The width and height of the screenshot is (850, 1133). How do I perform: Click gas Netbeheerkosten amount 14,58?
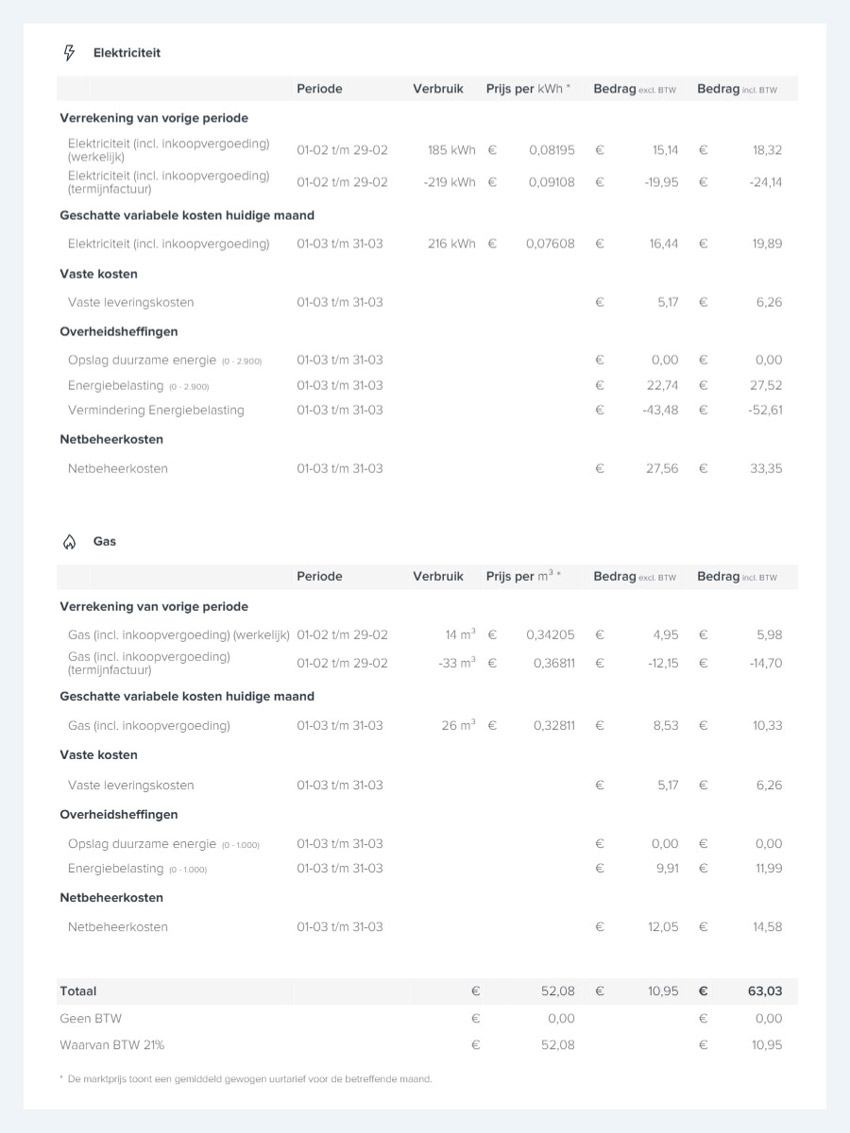[x=767, y=927]
